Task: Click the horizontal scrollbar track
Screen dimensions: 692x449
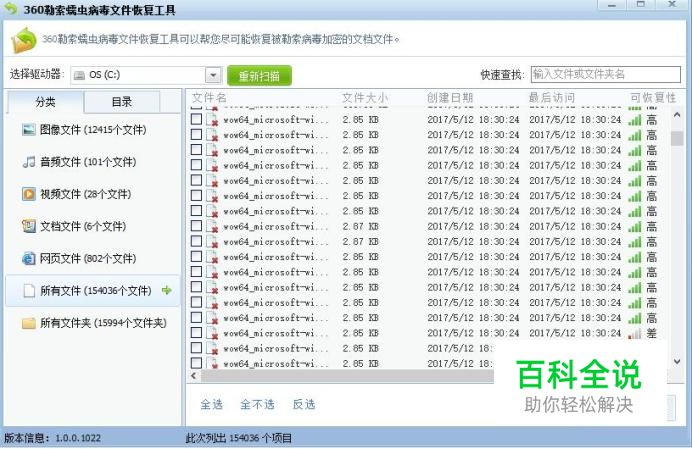Action: (x=347, y=376)
